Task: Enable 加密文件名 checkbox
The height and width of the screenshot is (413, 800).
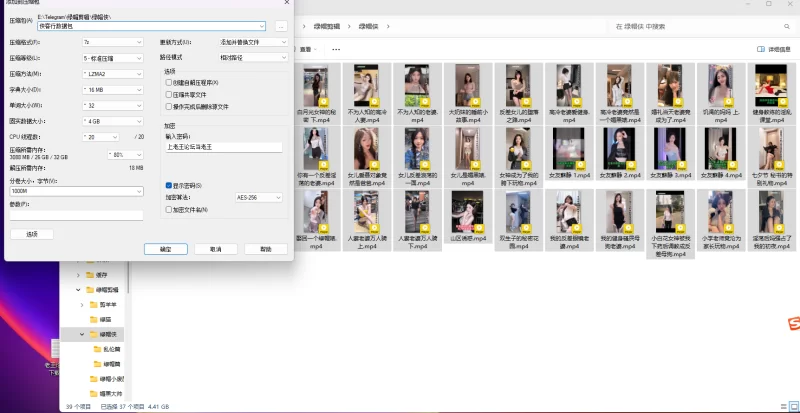Action: [168, 209]
